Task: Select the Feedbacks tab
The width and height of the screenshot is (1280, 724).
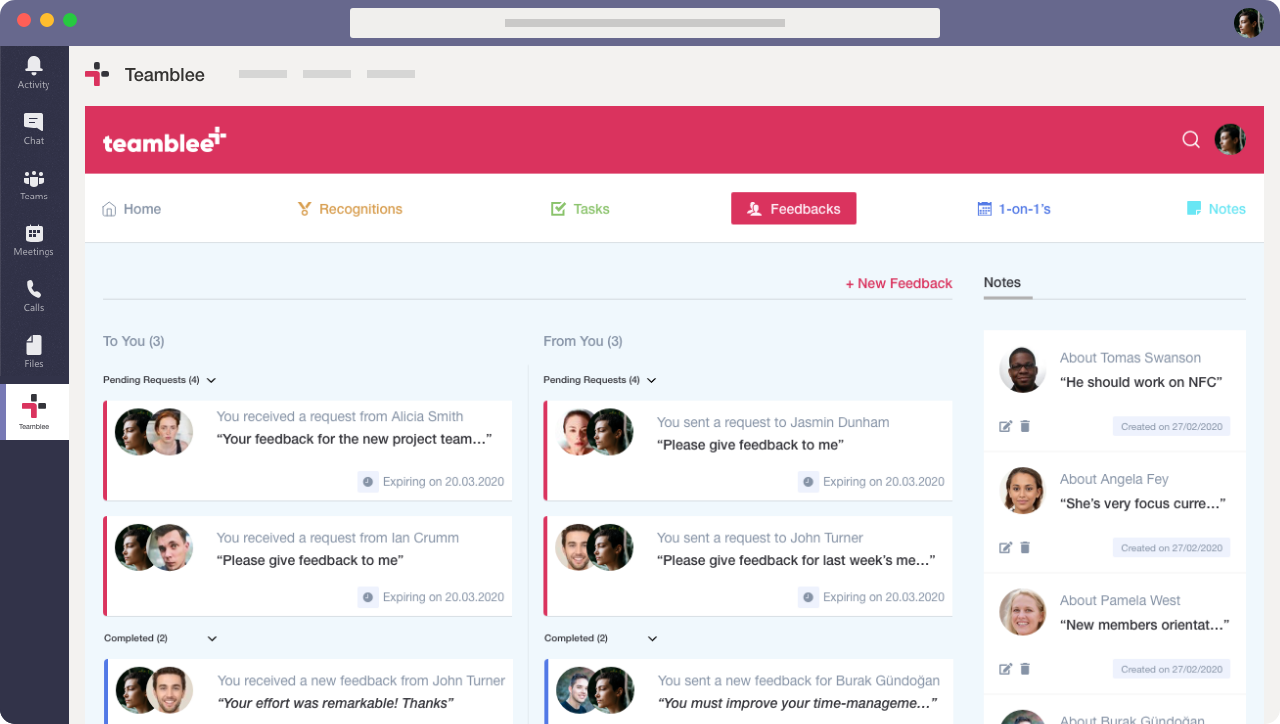Action: click(794, 208)
